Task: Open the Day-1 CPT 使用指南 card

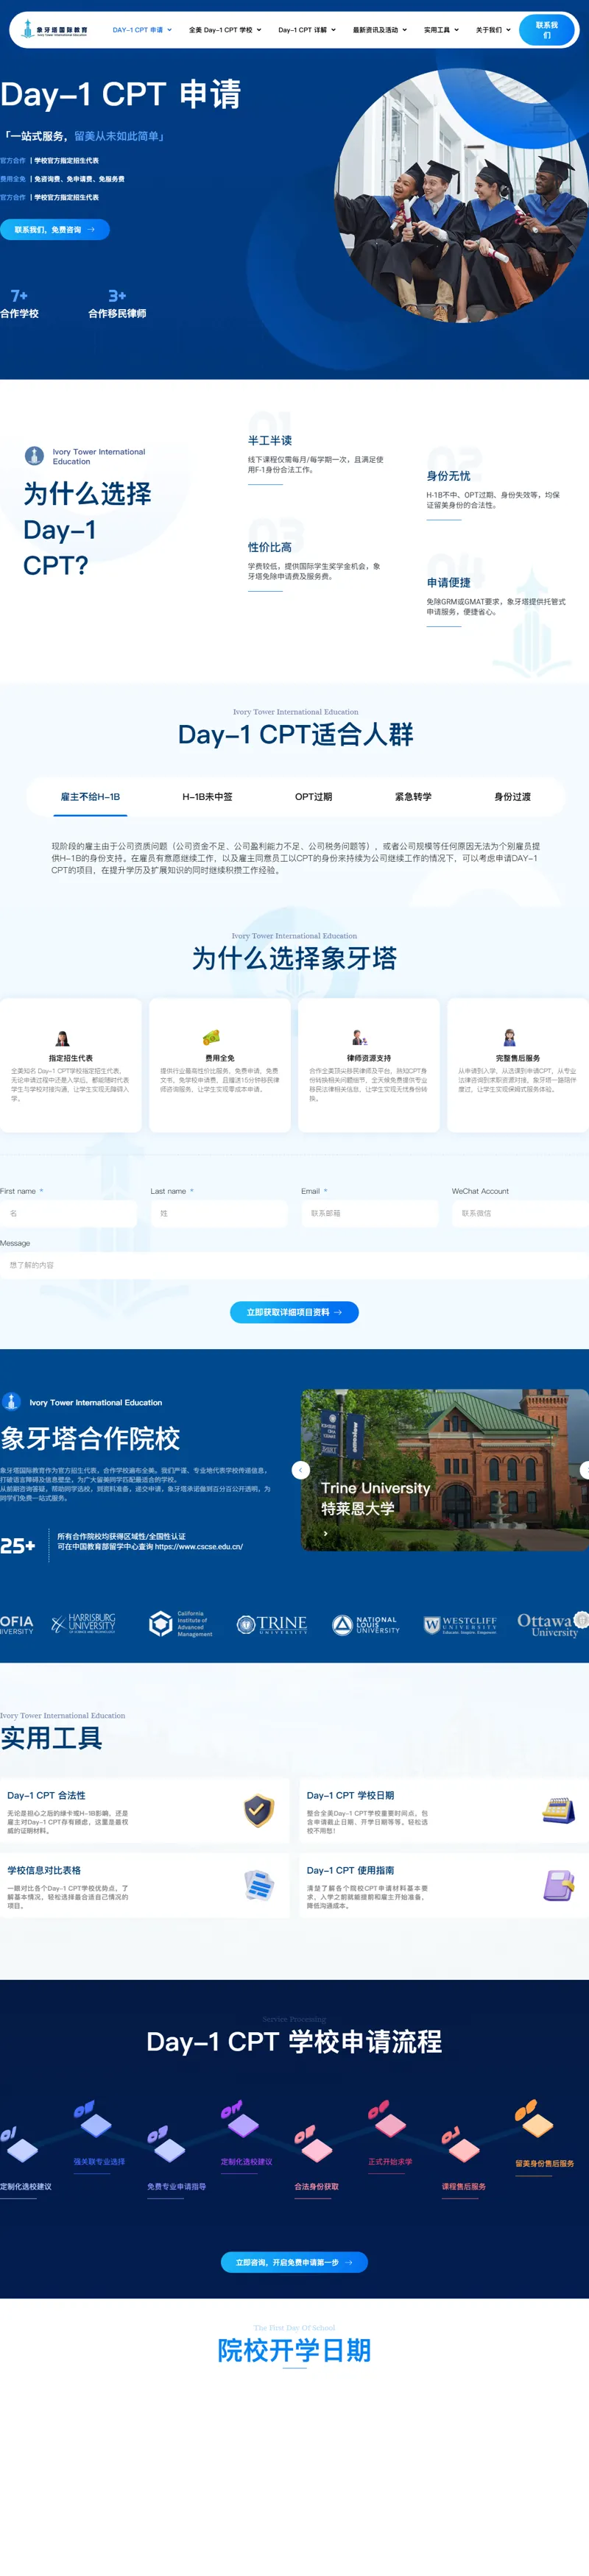Action: coord(444,1886)
